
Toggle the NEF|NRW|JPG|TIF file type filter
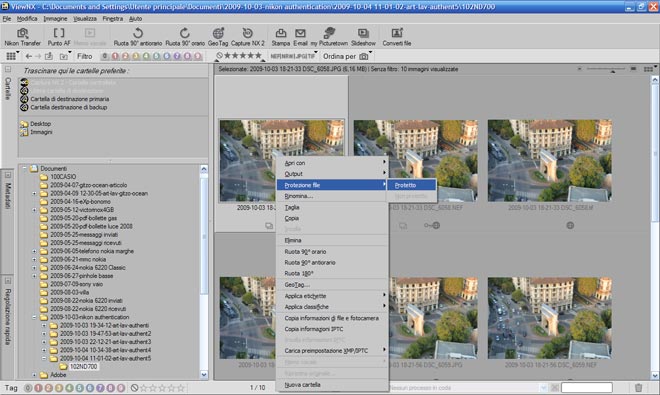[x=294, y=56]
